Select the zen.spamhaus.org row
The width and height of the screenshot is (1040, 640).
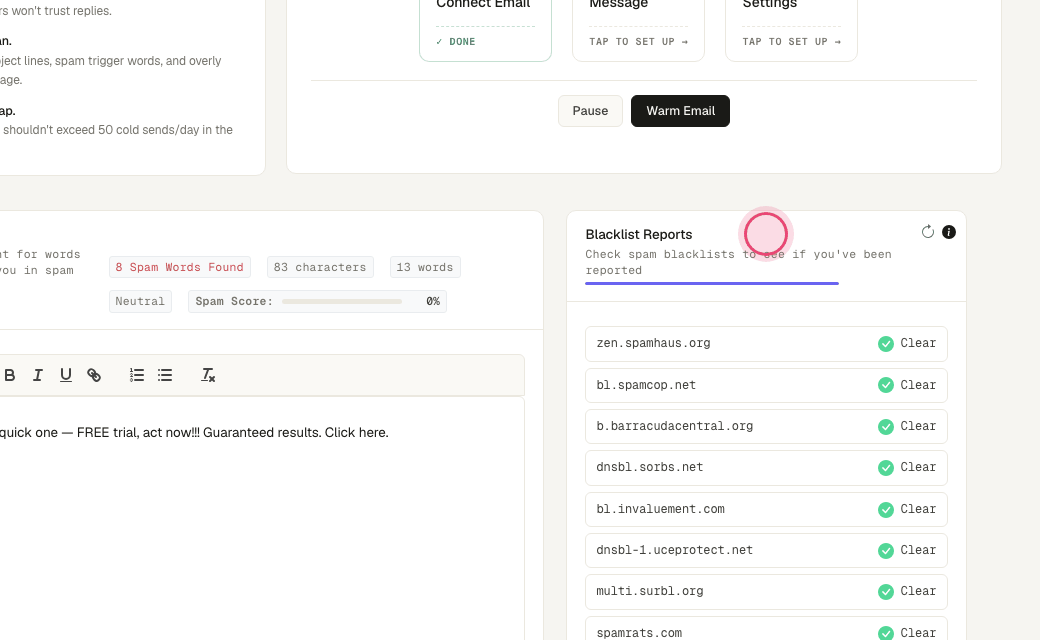click(x=766, y=344)
